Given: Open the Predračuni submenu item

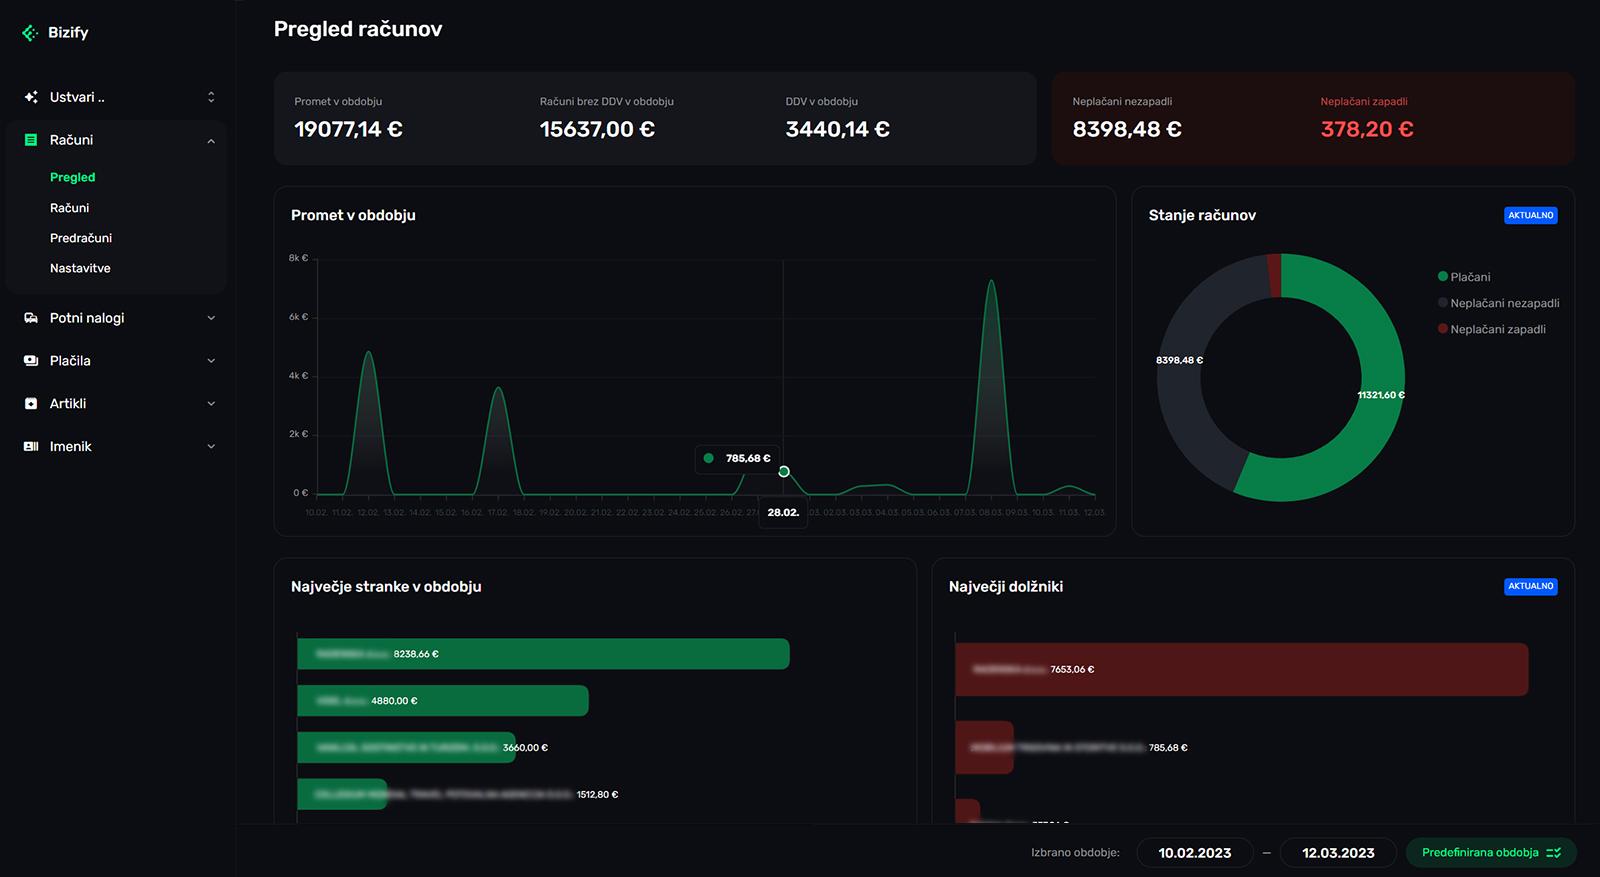Looking at the screenshot, I should pos(81,238).
